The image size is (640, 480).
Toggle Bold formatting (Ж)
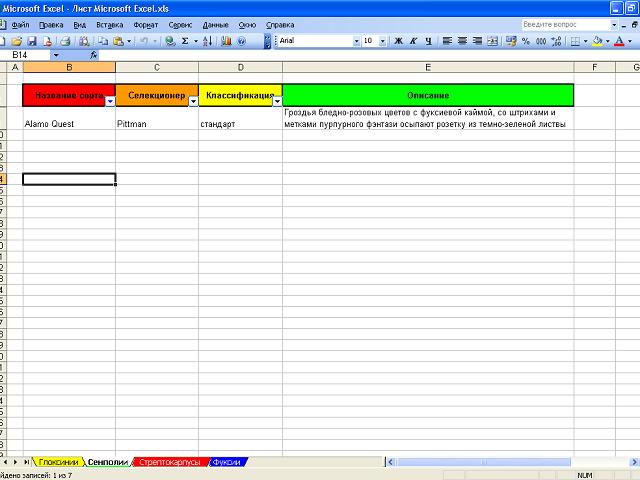click(398, 41)
